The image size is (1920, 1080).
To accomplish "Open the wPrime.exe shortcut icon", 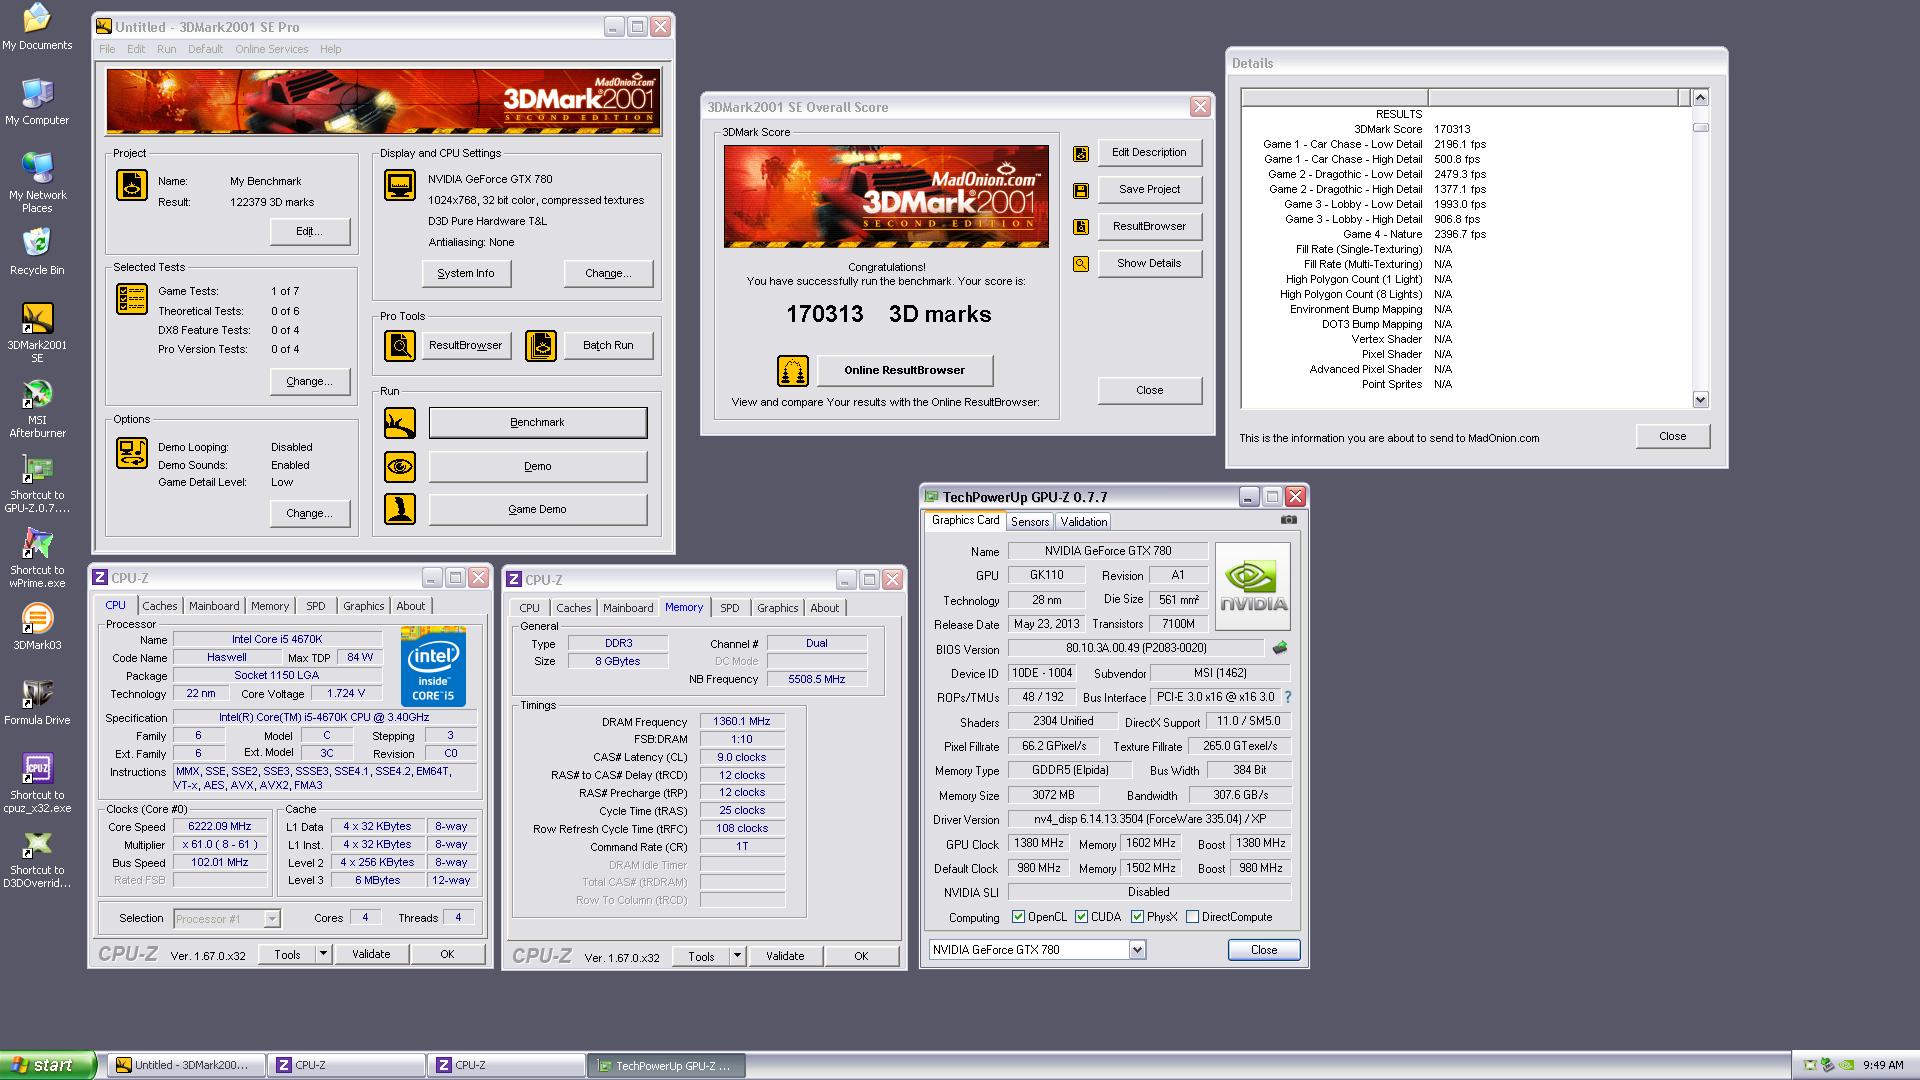I will 37,559.
